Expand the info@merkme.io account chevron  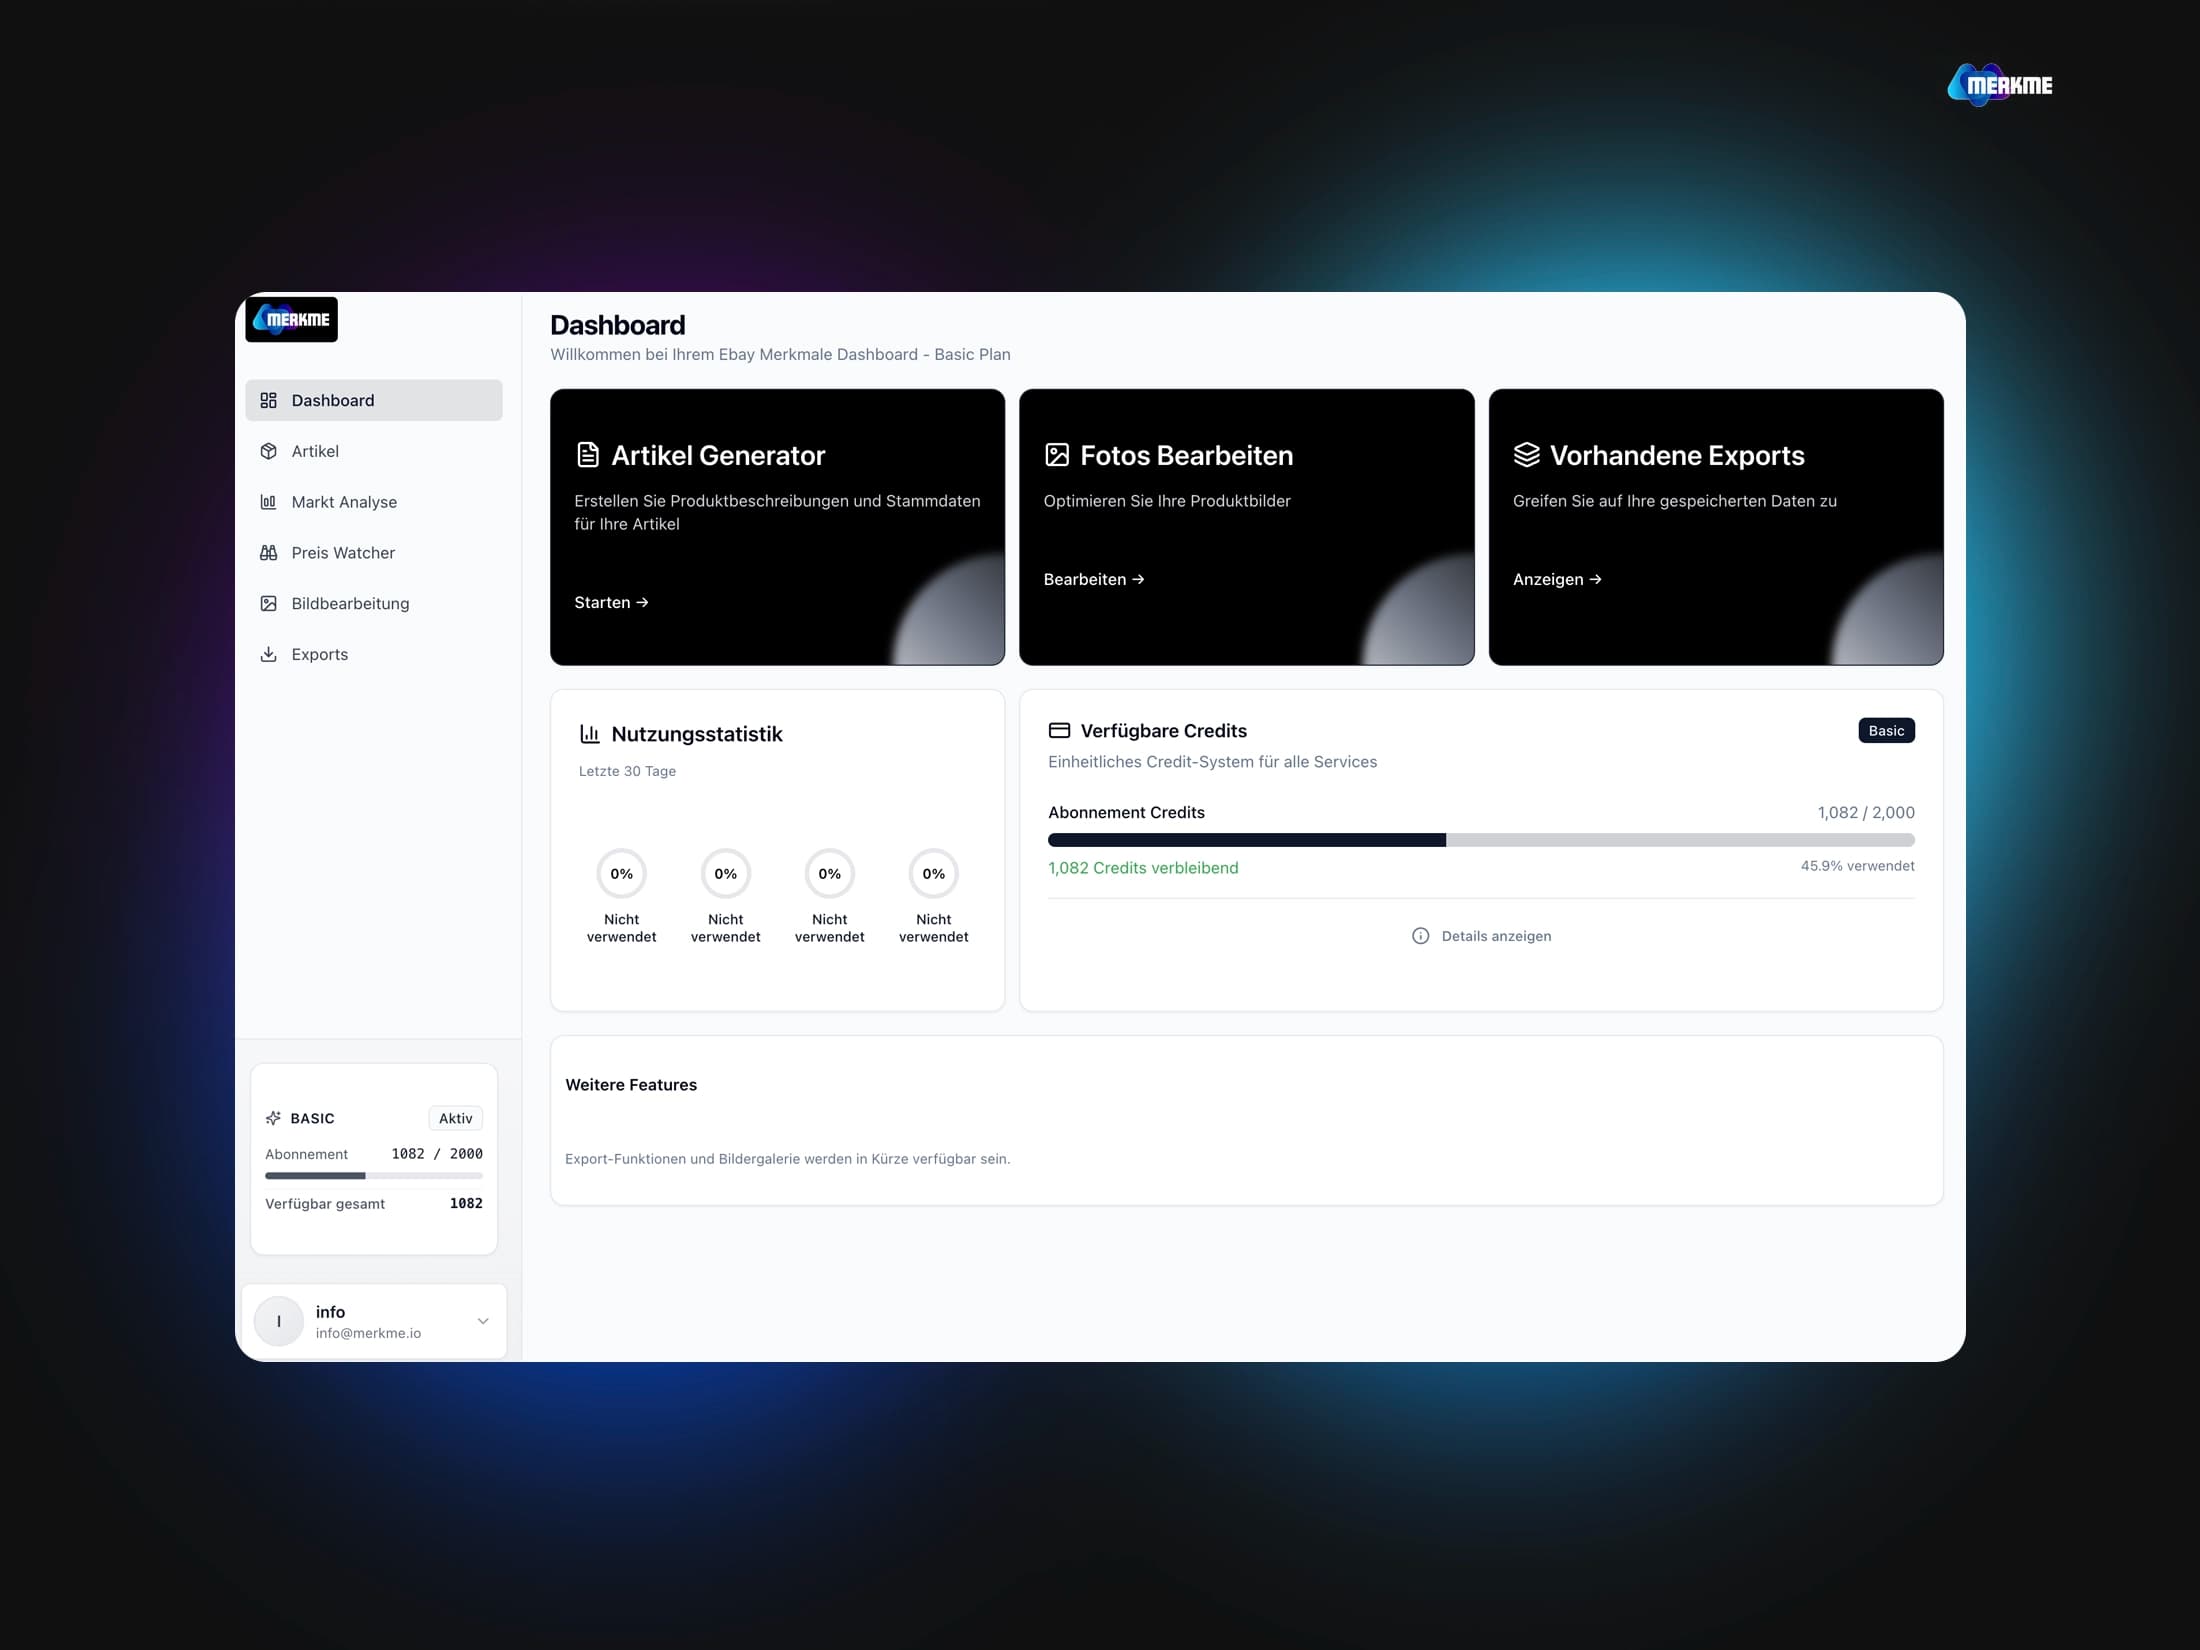483,1321
